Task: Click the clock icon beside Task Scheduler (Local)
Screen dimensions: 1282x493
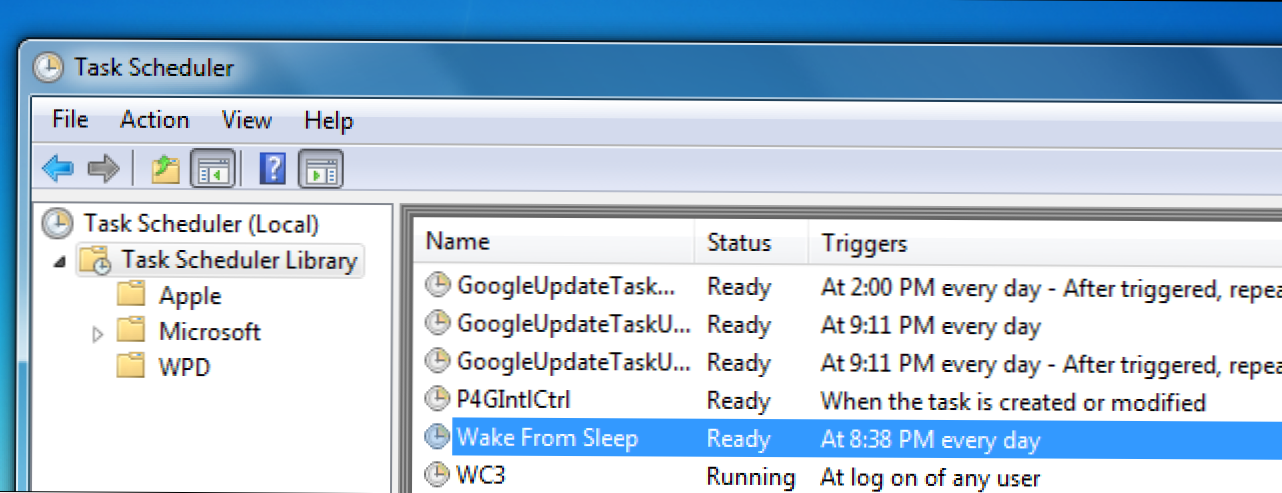Action: (58, 224)
